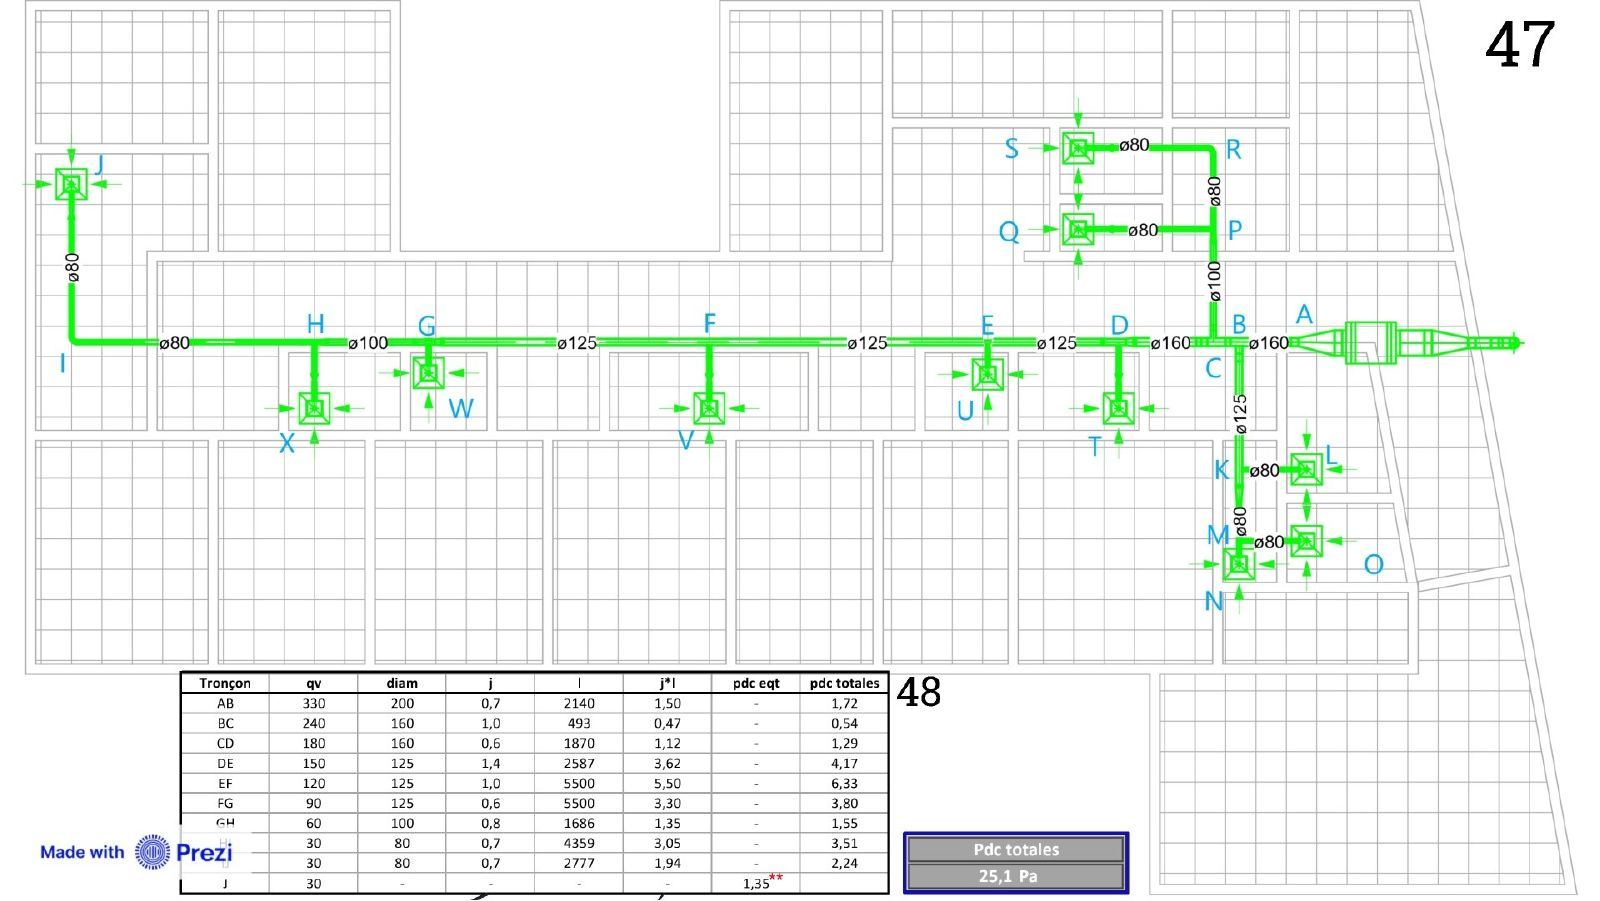Click the ø100 duct label between H and G

click(368, 343)
